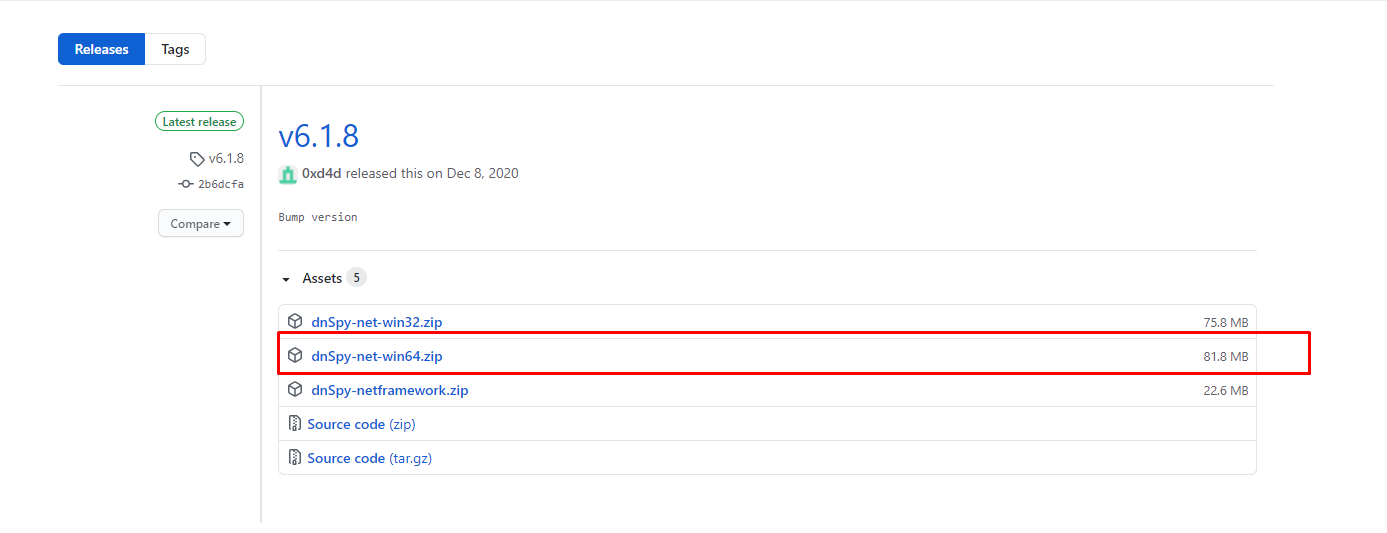Download dnSpy-net-win32.zip
The image size is (1387, 533).
pos(376,322)
